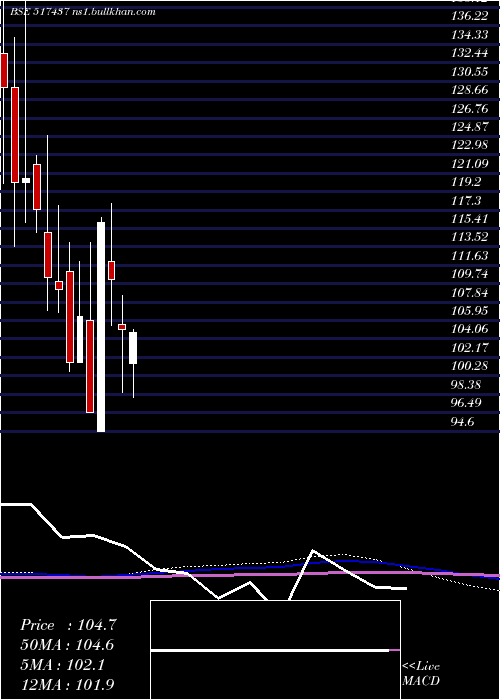Click the peak of the white MACD line
Image resolution: width=500 pixels, height=700 pixels.
(313, 550)
